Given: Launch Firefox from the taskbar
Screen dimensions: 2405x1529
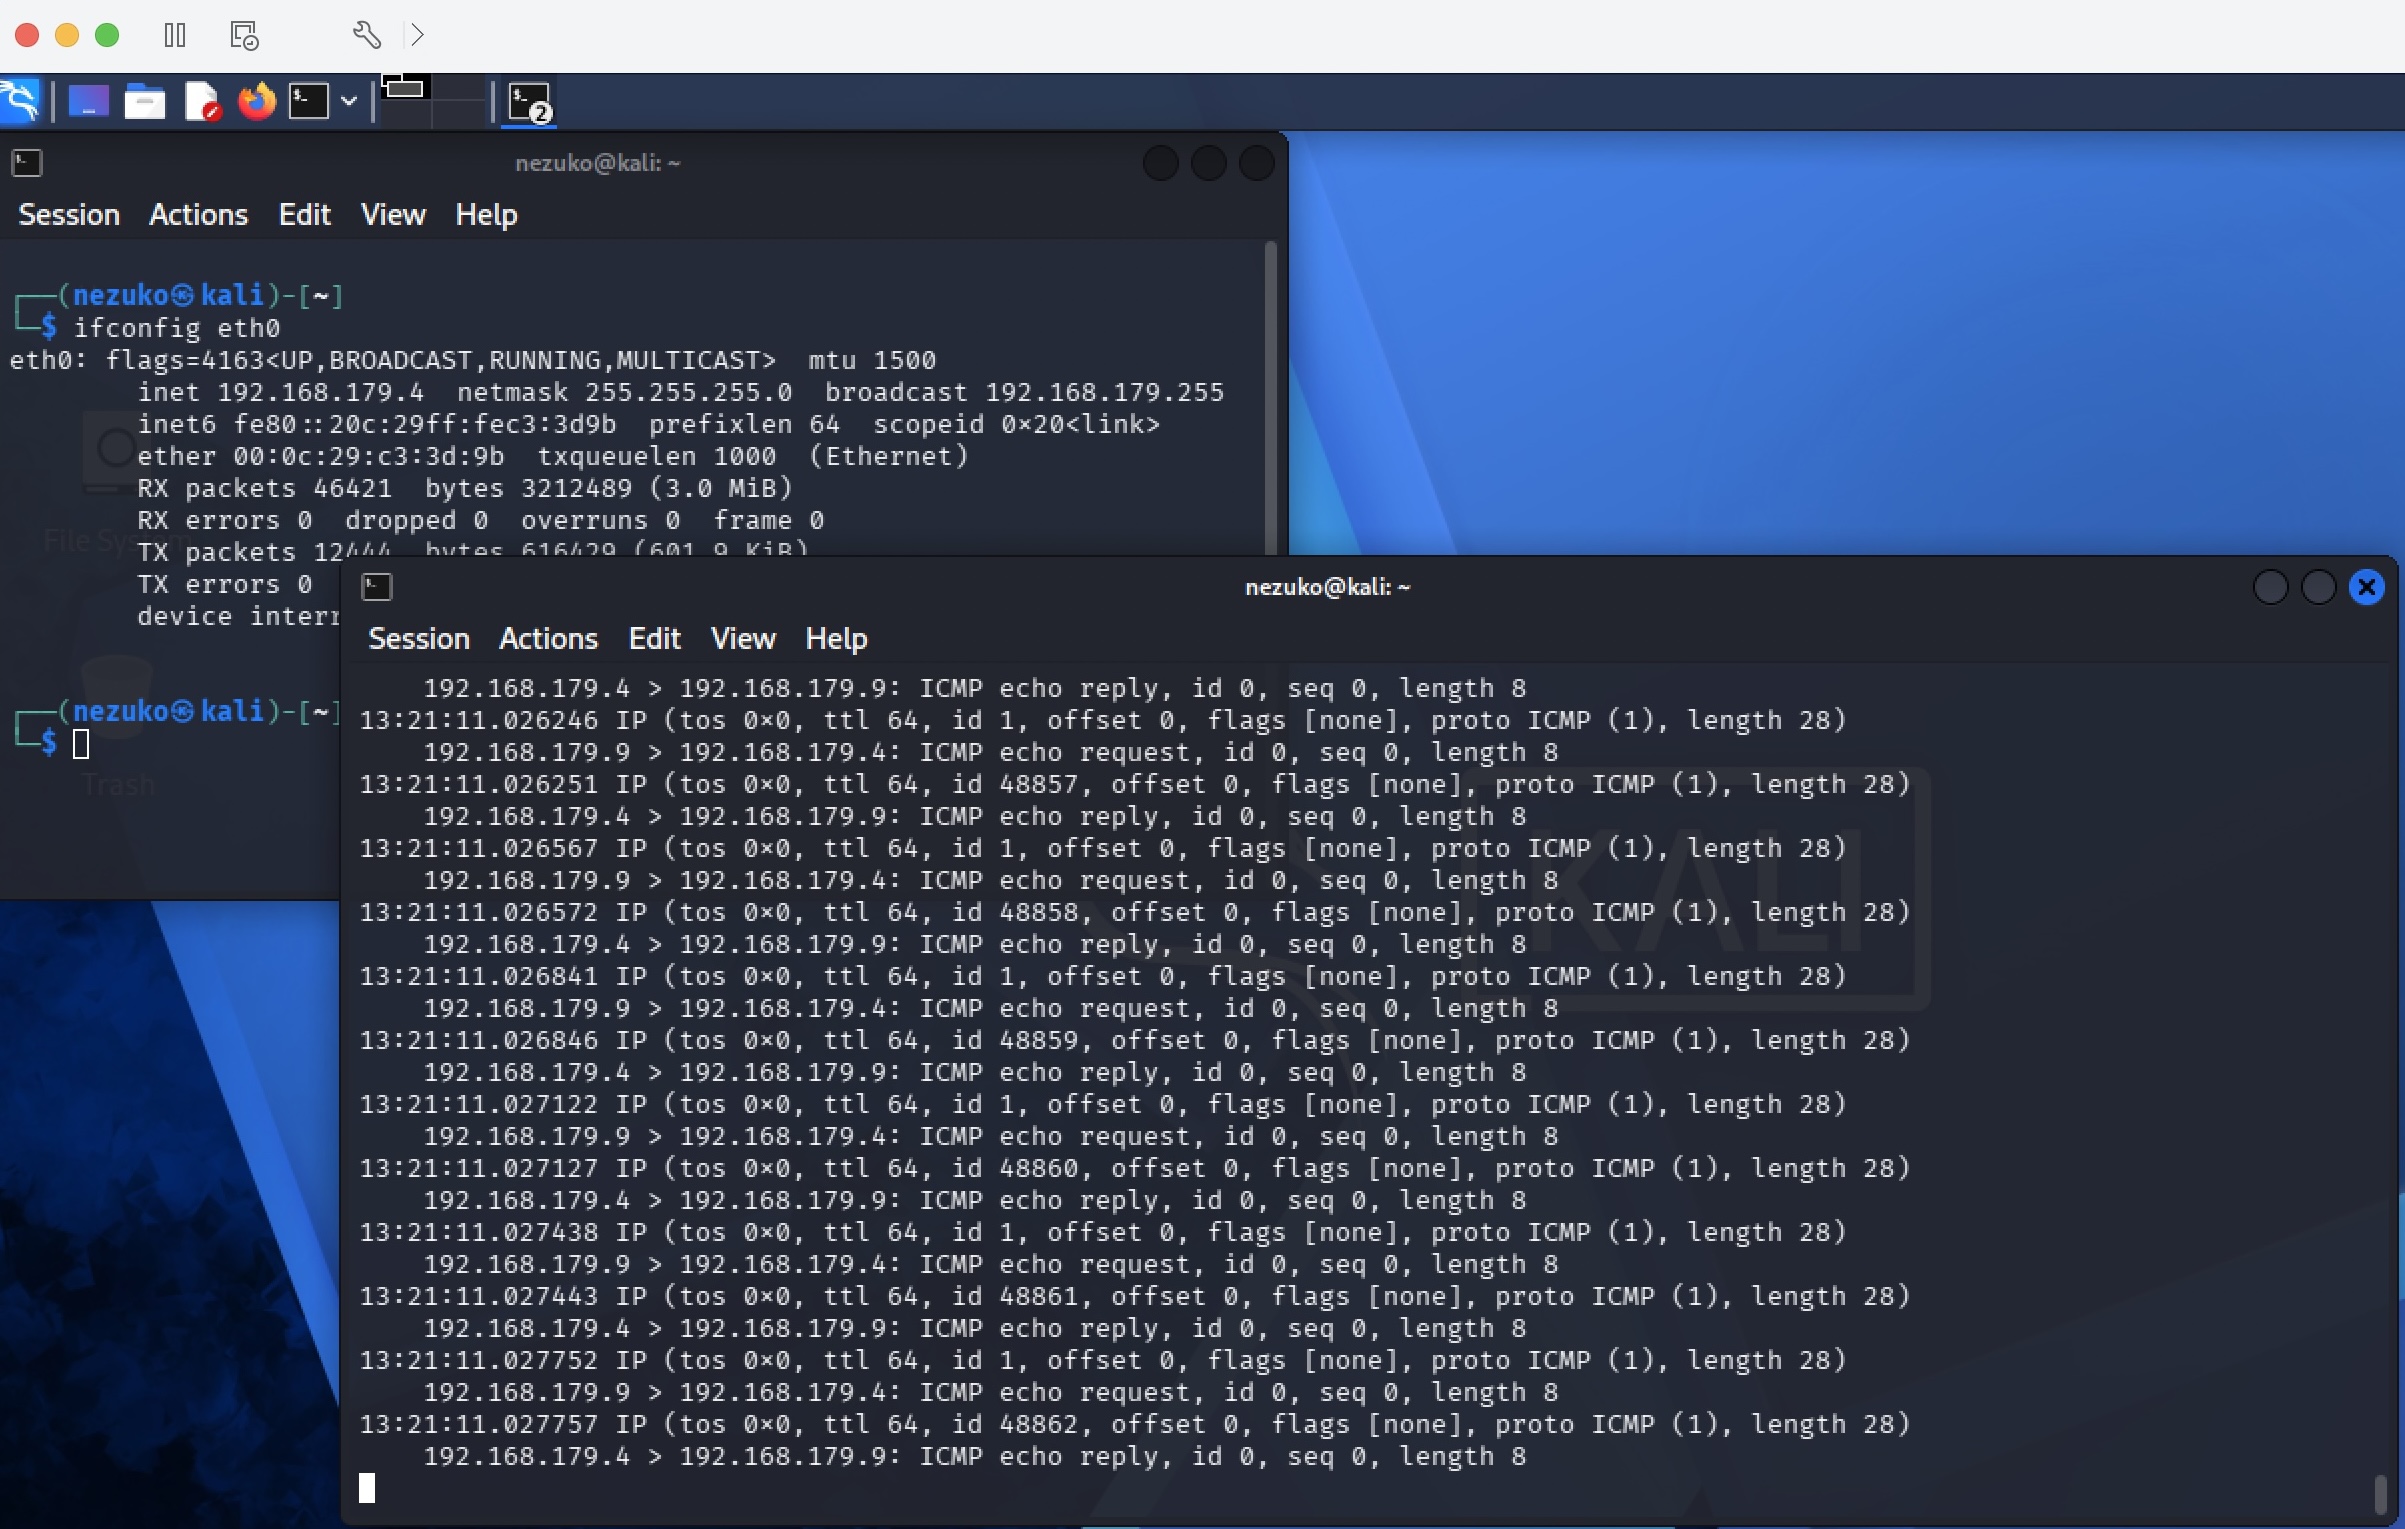Looking at the screenshot, I should (255, 100).
